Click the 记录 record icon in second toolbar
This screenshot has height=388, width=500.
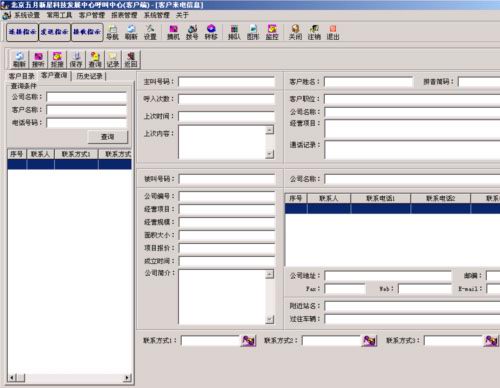coord(113,60)
